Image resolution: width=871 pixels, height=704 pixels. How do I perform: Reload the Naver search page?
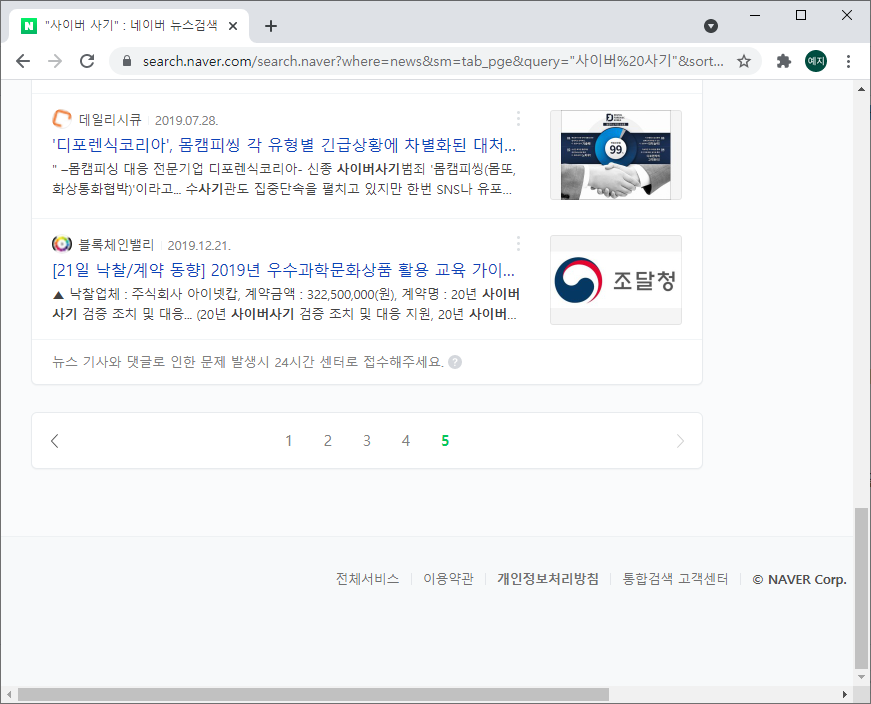click(87, 61)
